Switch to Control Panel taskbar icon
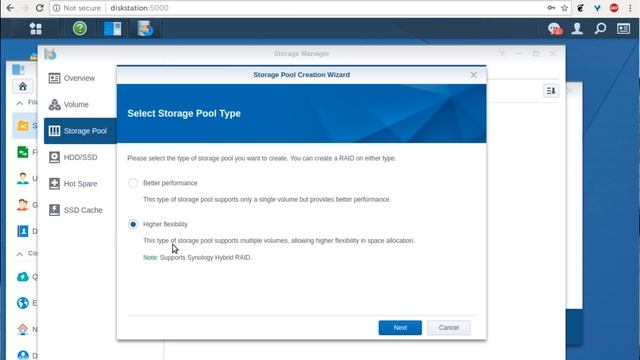This screenshot has width=640, height=360. 113,29
